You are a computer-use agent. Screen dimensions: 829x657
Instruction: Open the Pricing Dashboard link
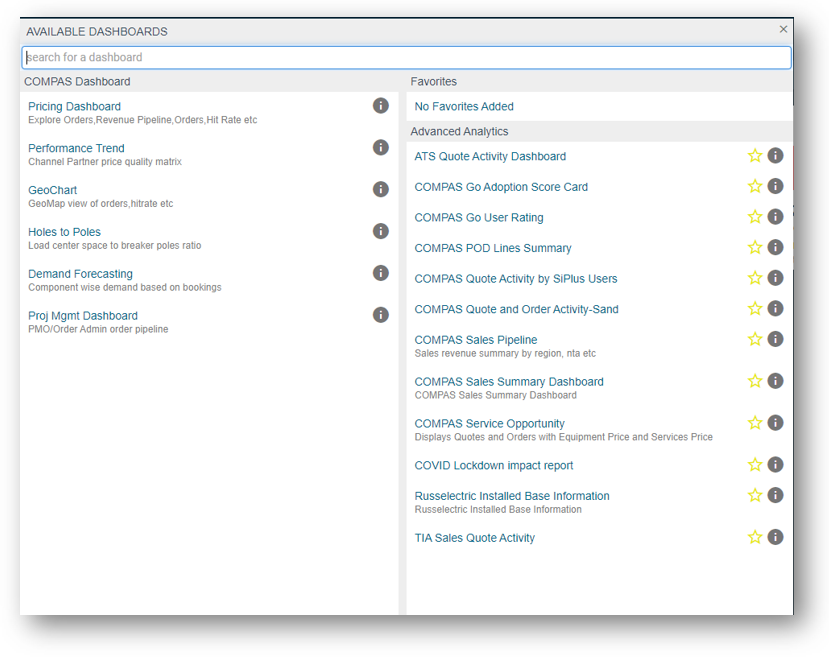point(74,107)
